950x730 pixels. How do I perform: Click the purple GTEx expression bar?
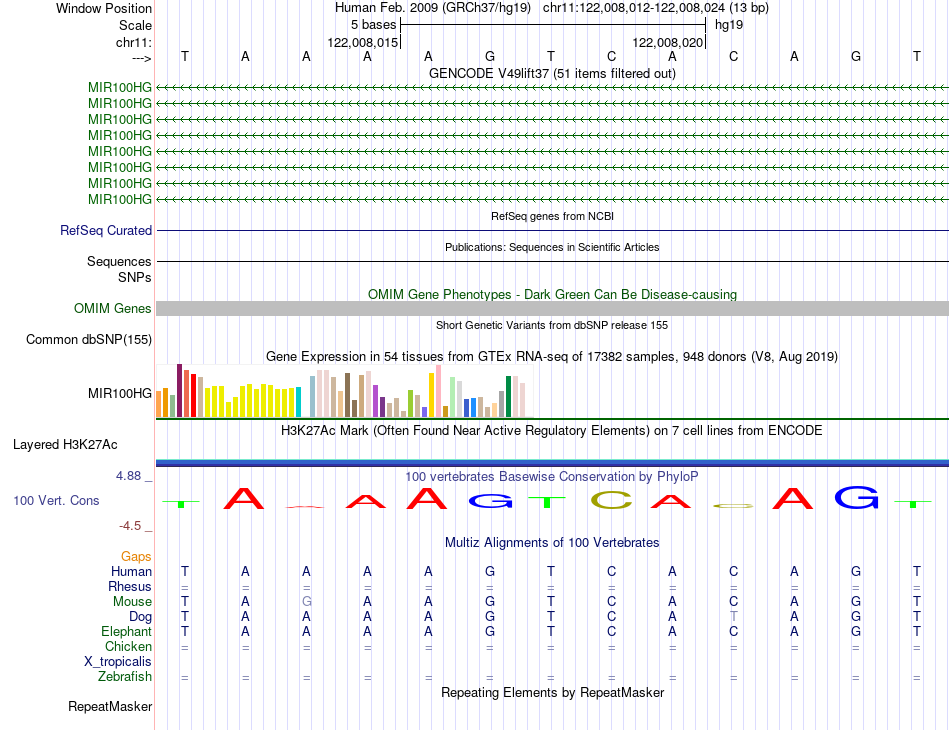tap(376, 401)
